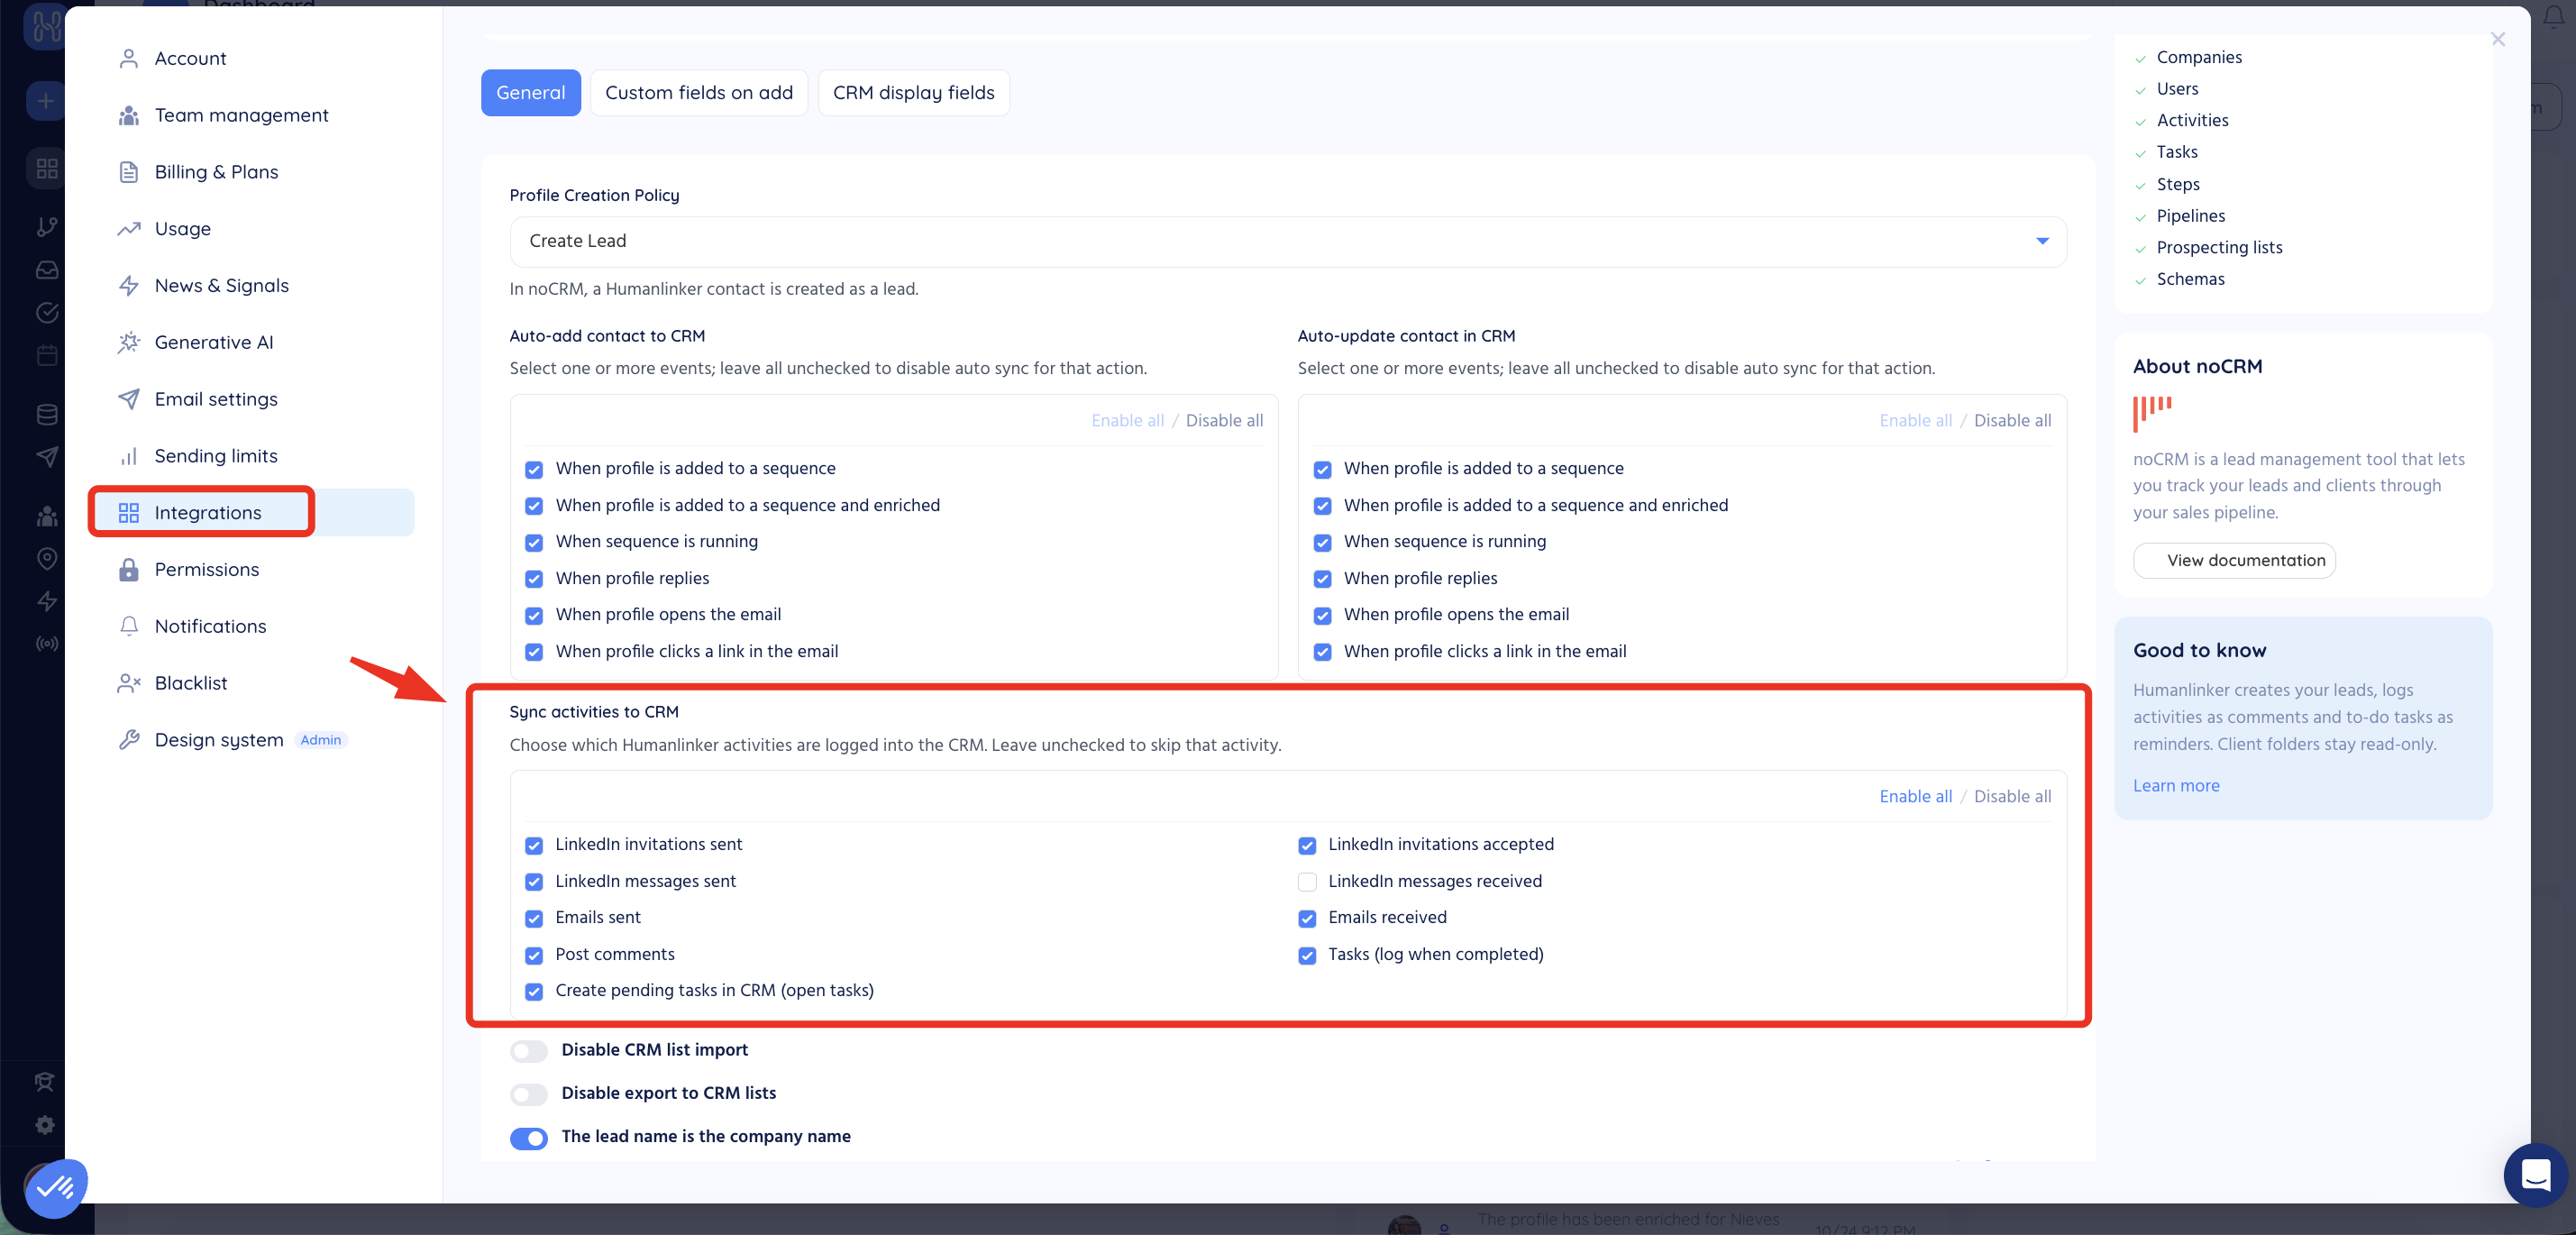Viewport: 2576px width, 1235px height.
Task: Close the settings modal with X
Action: (2497, 39)
